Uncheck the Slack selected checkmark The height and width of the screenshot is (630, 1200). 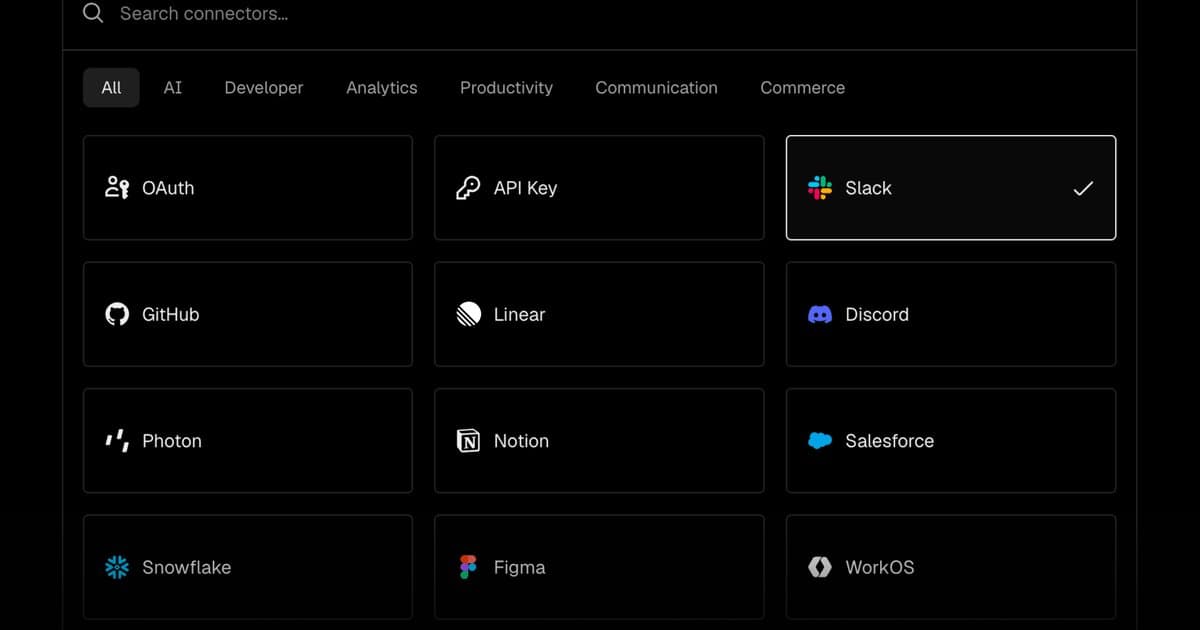(1083, 188)
